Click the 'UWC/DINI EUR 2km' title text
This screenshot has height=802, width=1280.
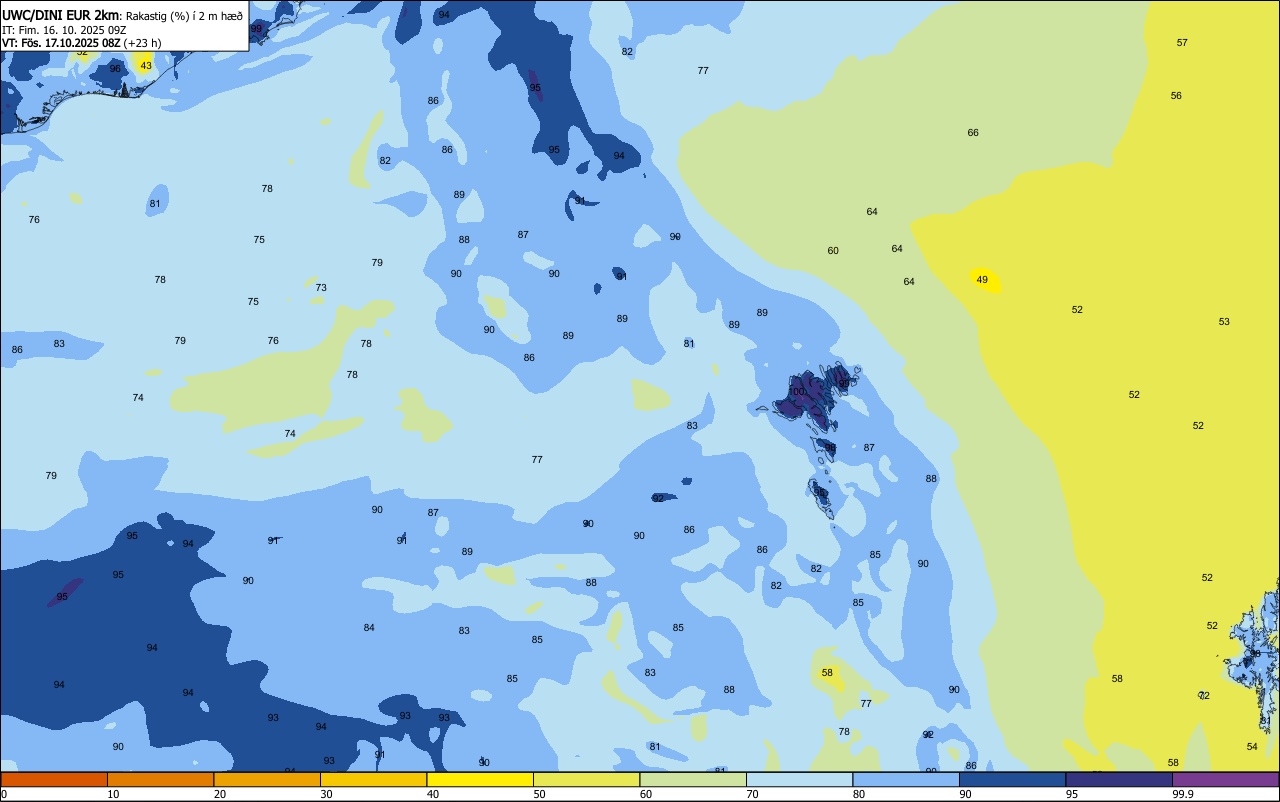(x=61, y=14)
